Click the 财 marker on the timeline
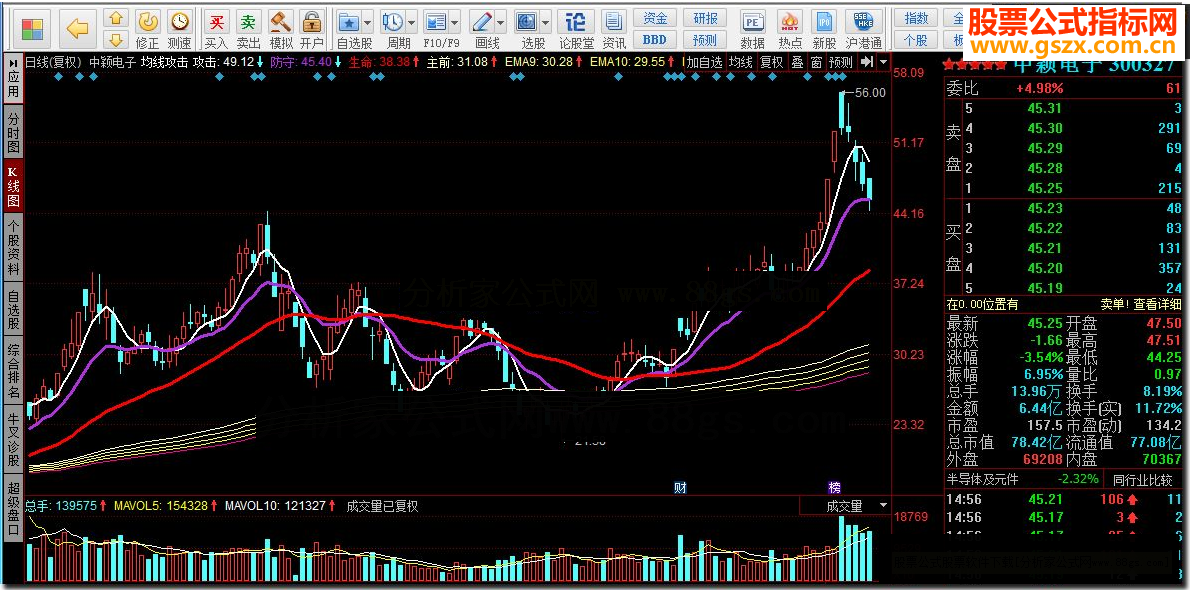Image resolution: width=1190 pixels, height=590 pixels. [680, 488]
